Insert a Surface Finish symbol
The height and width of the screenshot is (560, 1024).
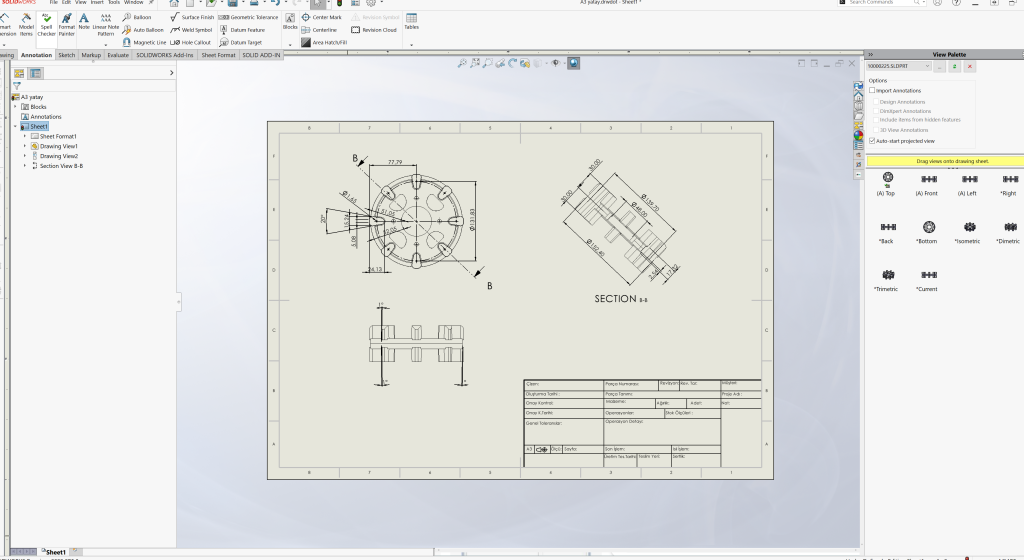(x=190, y=17)
